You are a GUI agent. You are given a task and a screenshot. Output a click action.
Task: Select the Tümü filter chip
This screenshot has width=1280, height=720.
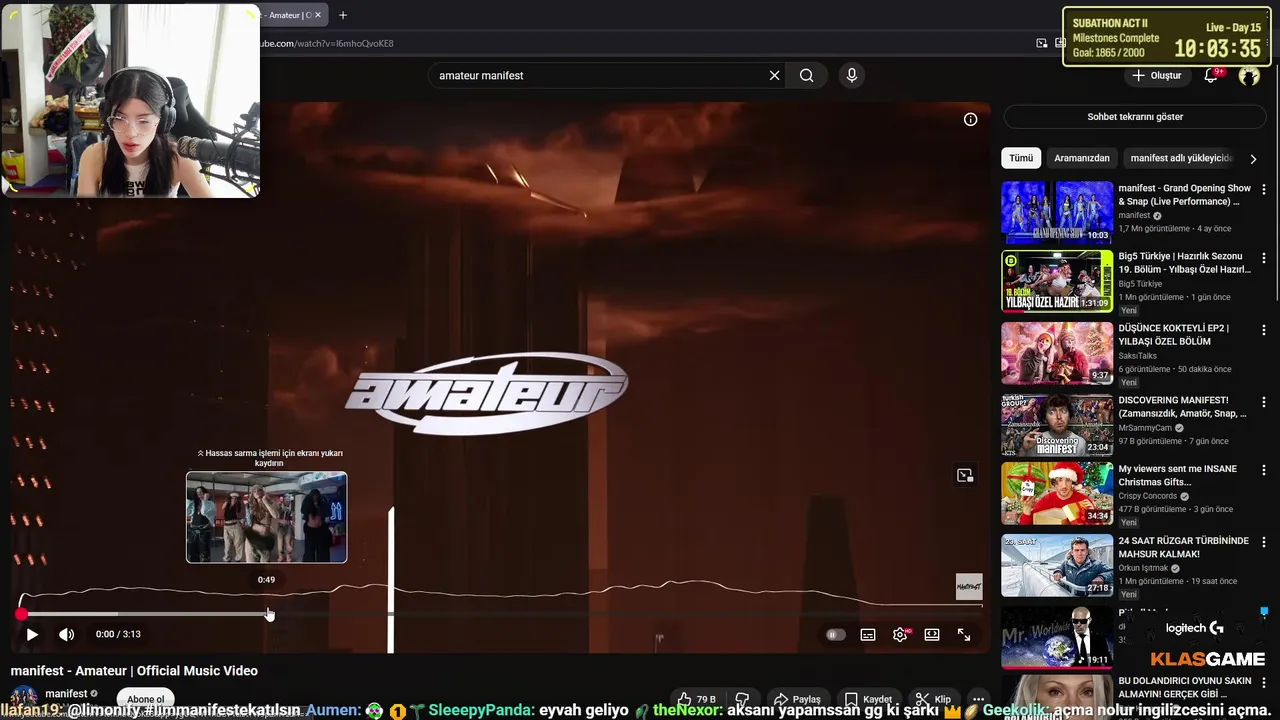[1021, 158]
